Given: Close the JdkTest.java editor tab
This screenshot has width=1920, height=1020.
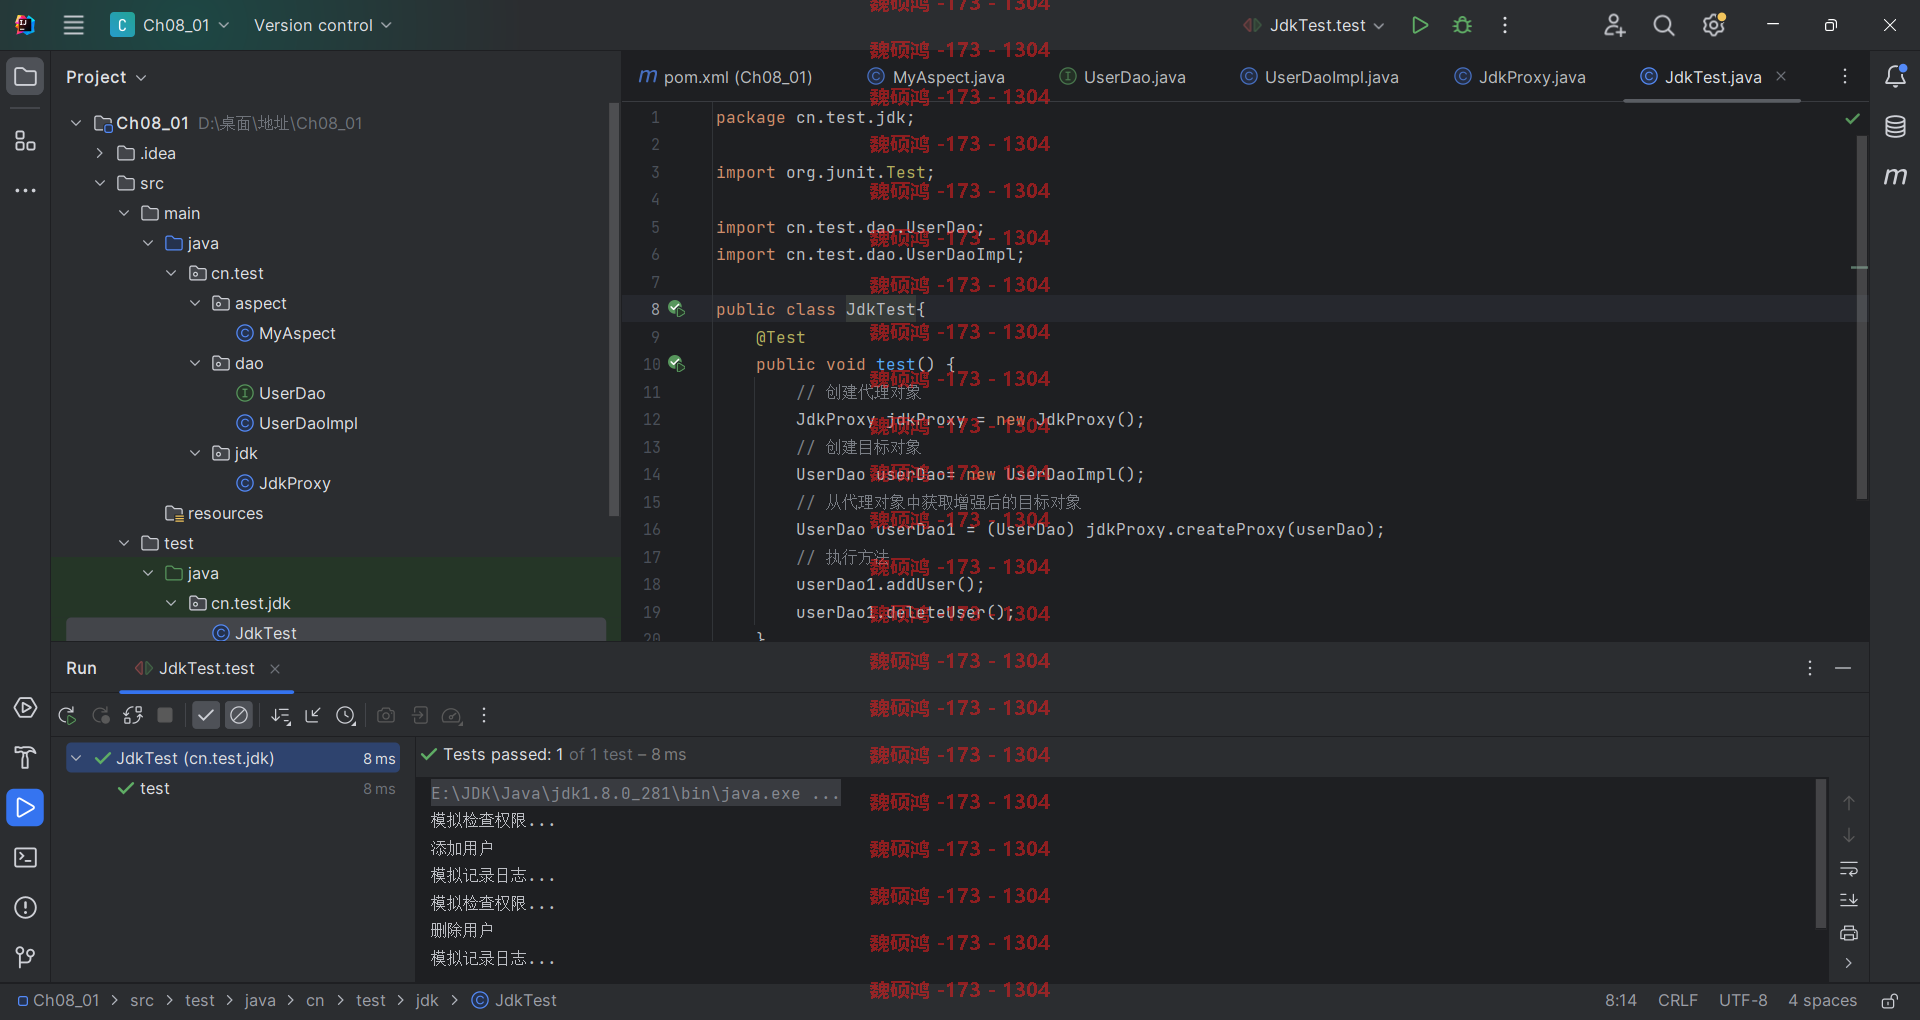Looking at the screenshot, I should (x=1781, y=76).
